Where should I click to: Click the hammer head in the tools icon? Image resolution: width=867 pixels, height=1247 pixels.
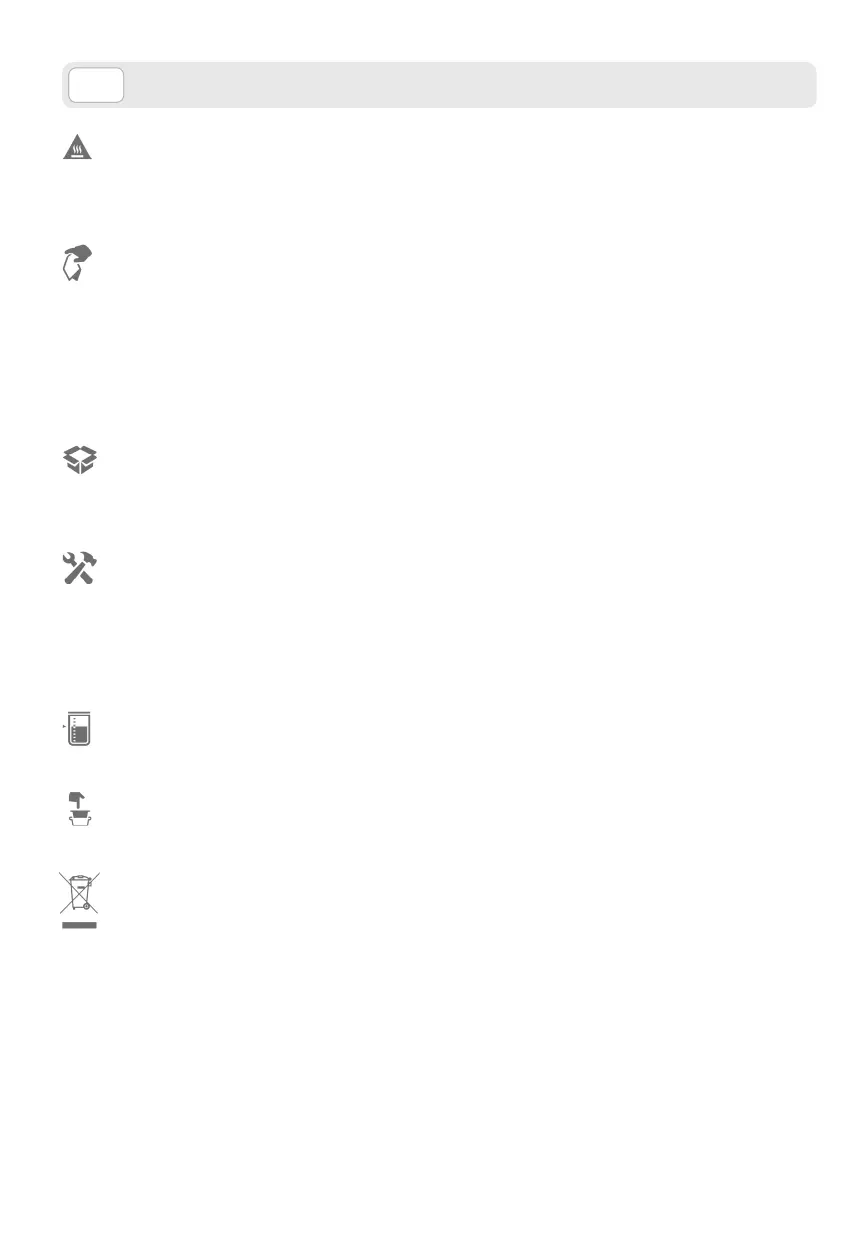pos(88,560)
